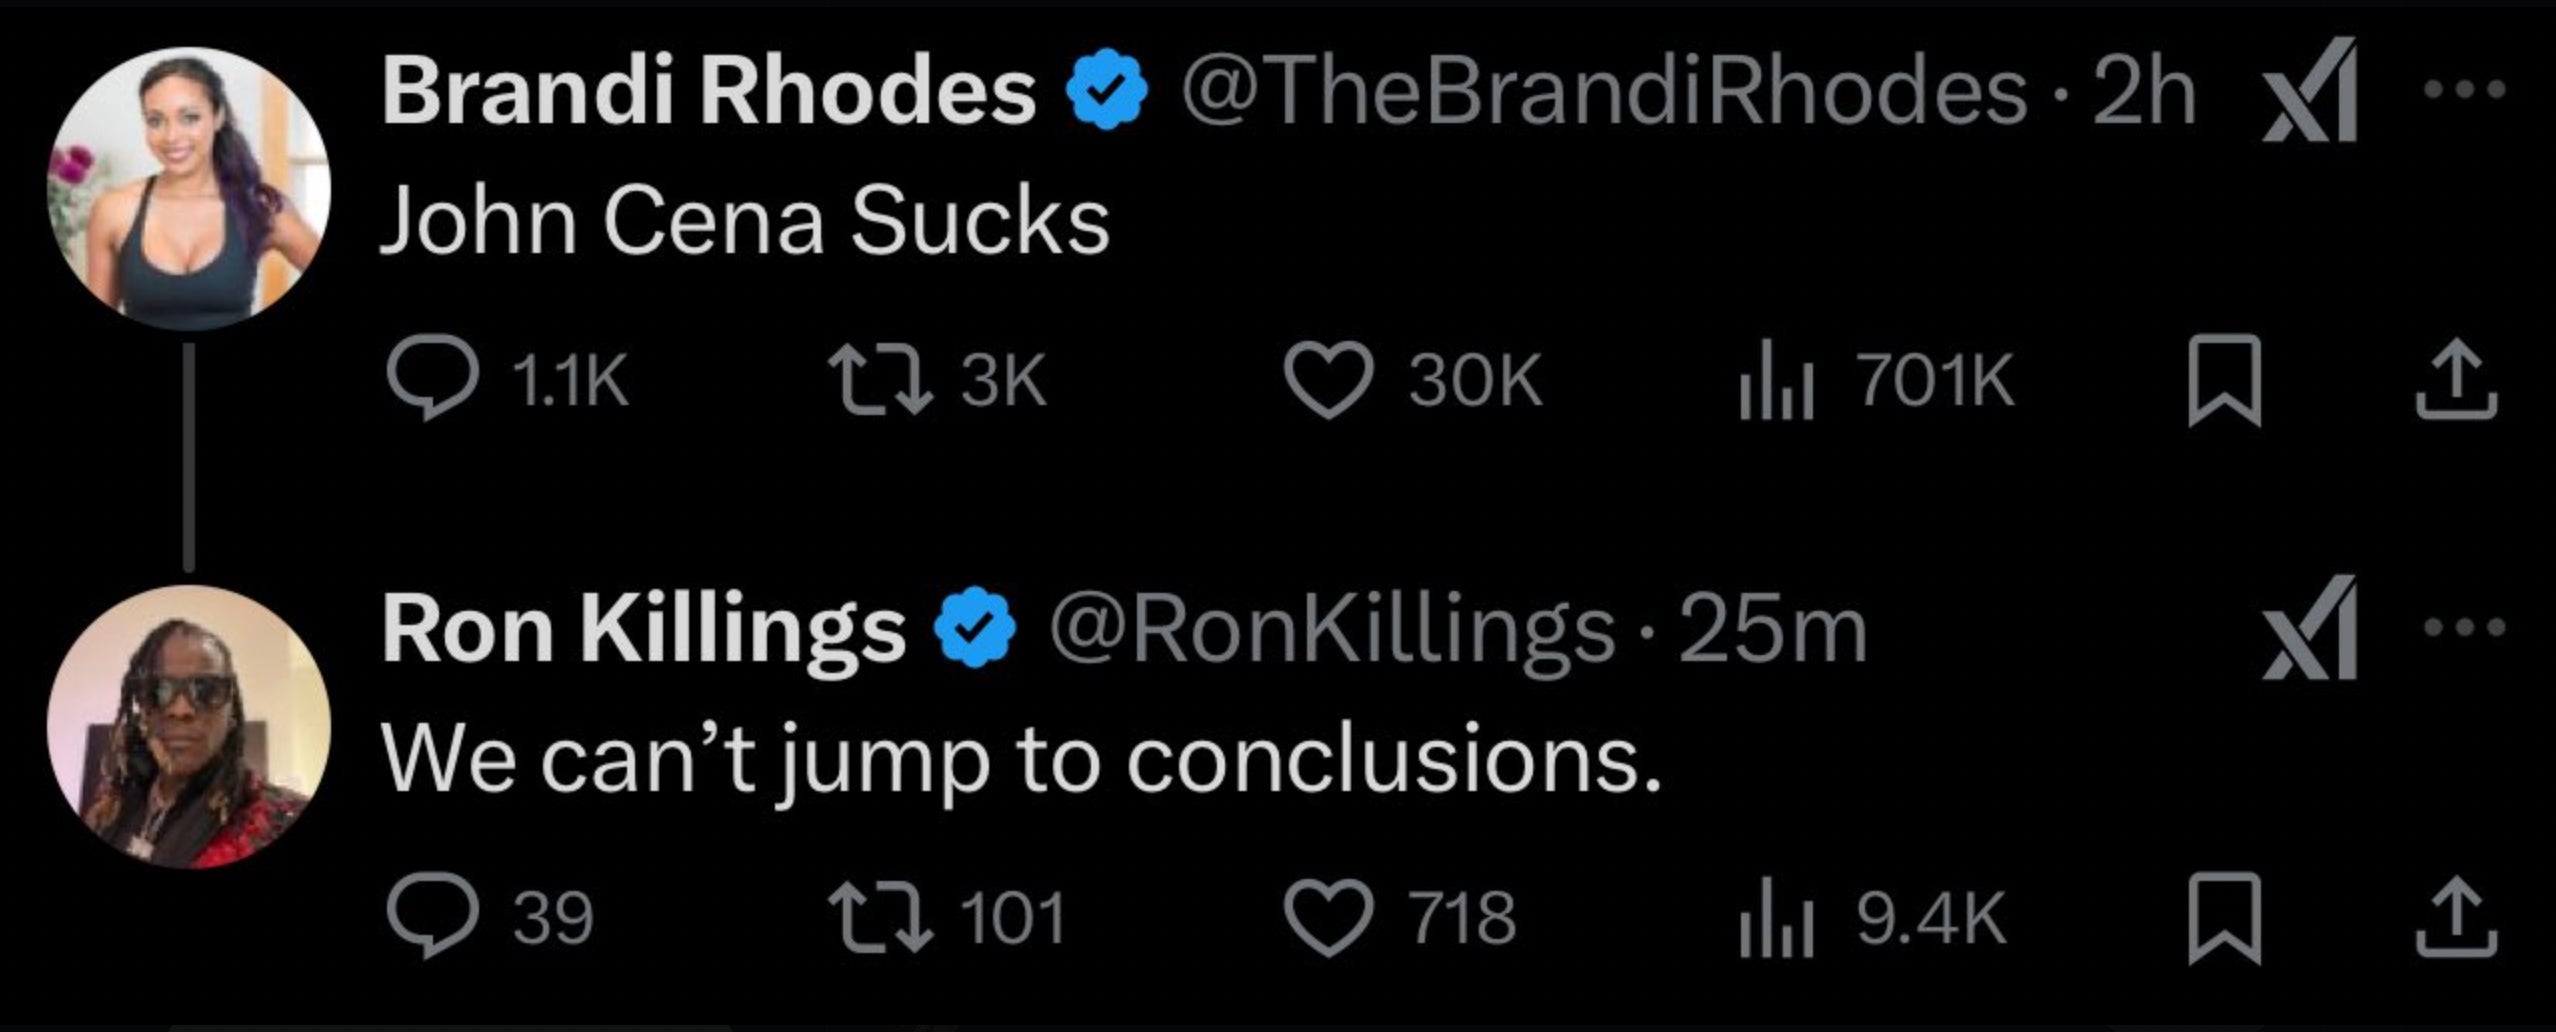Share Brandi Rhodes' tweet
This screenshot has height=1032, width=2556.
(2457, 382)
